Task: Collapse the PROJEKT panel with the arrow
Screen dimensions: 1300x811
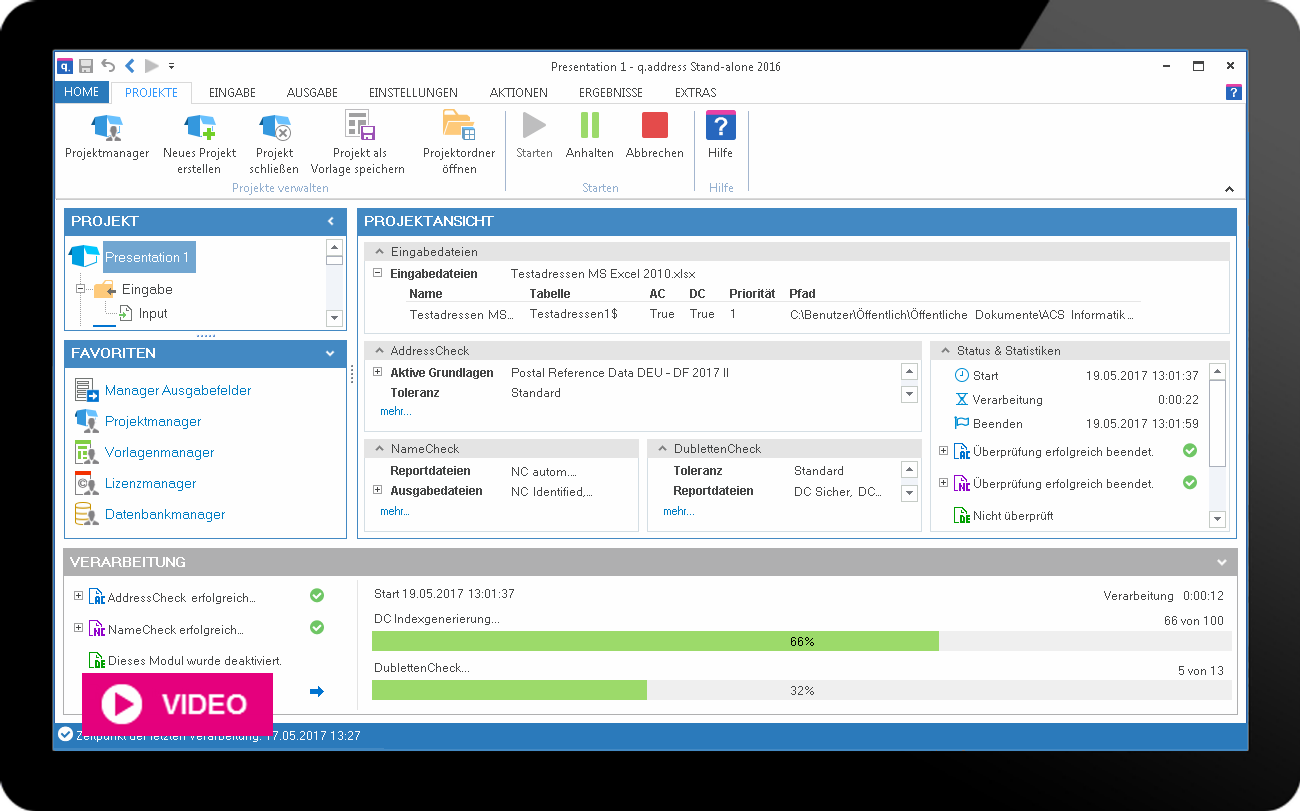Action: point(331,221)
